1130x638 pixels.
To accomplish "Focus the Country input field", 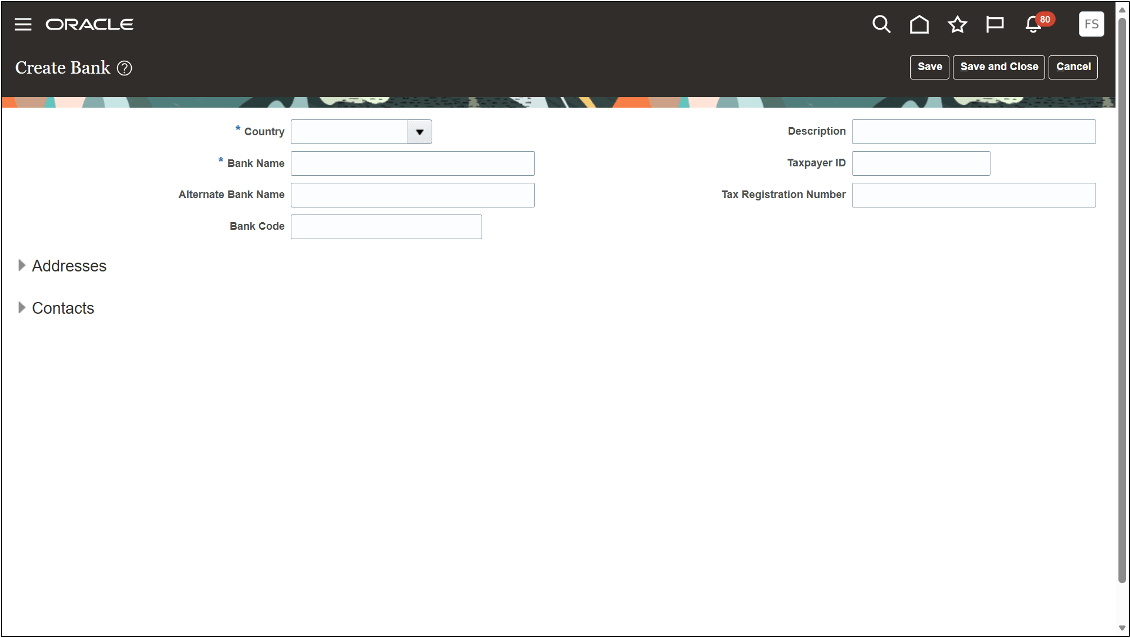I will [350, 132].
